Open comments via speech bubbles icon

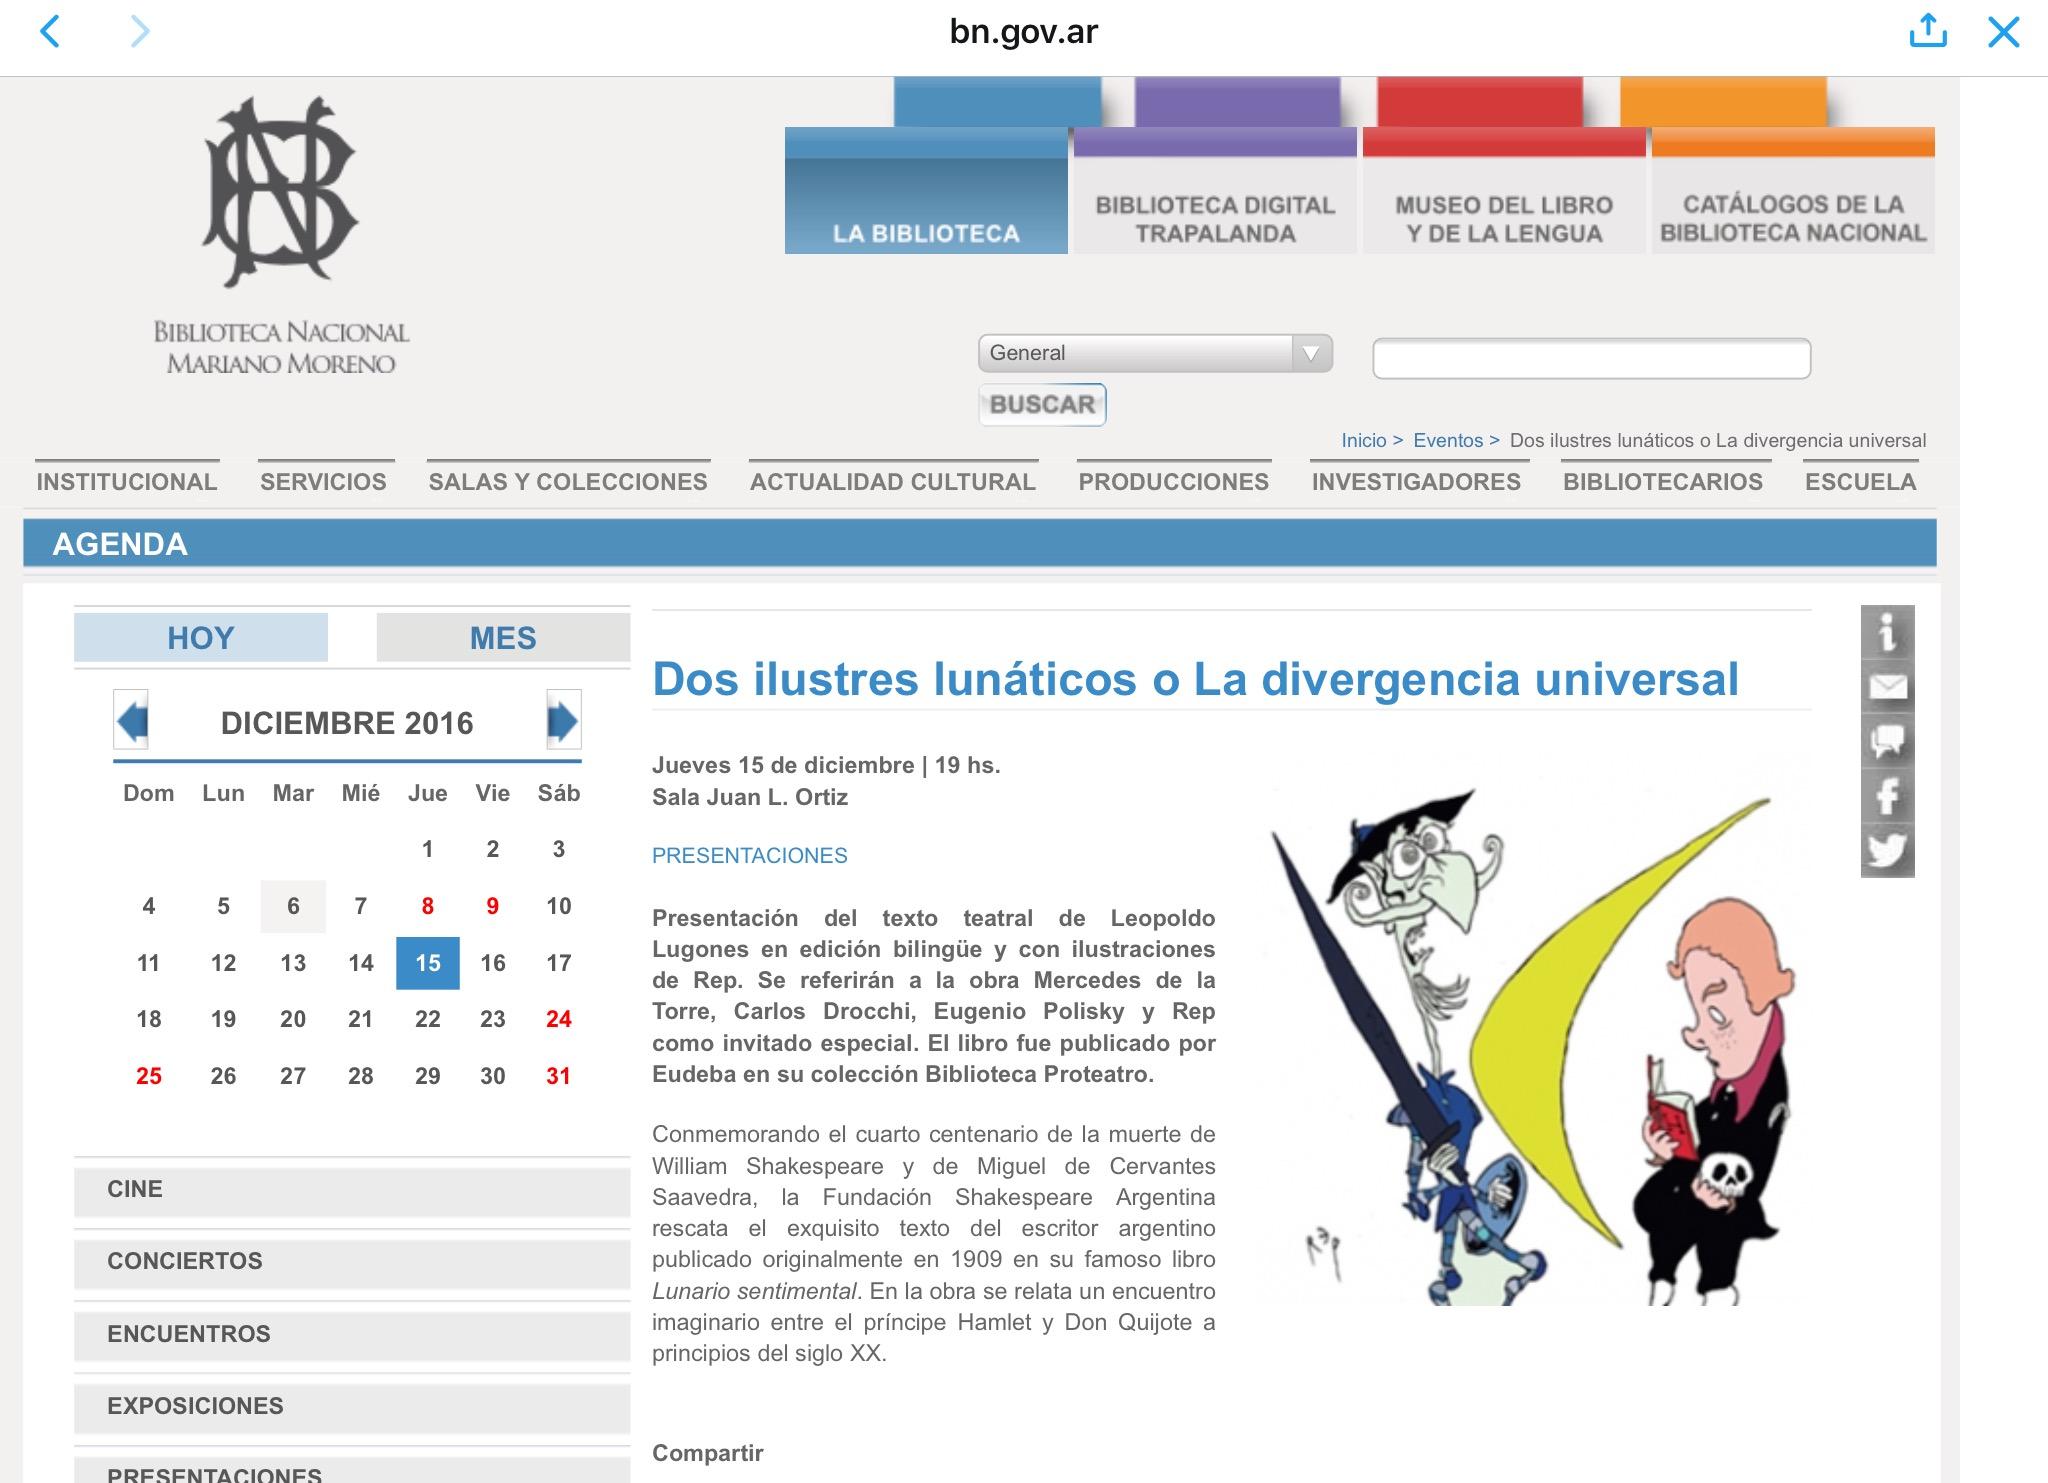coord(1887,741)
